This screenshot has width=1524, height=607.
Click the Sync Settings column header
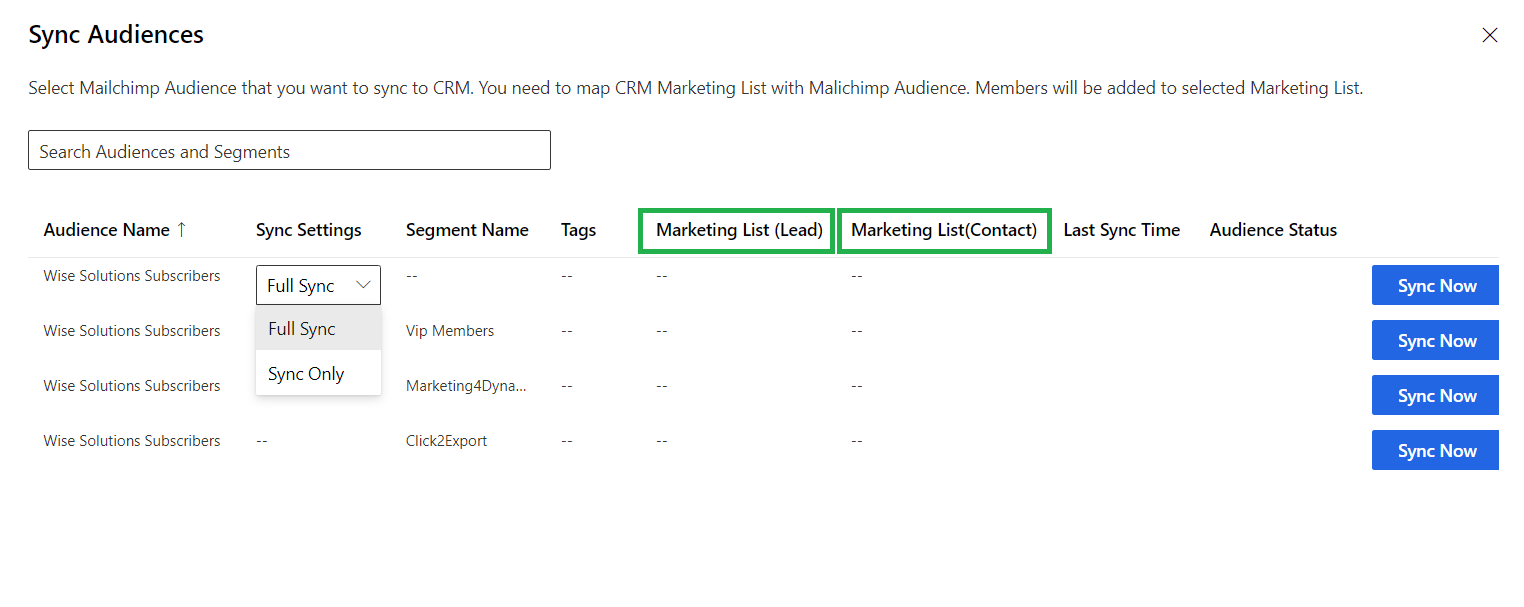(x=308, y=230)
